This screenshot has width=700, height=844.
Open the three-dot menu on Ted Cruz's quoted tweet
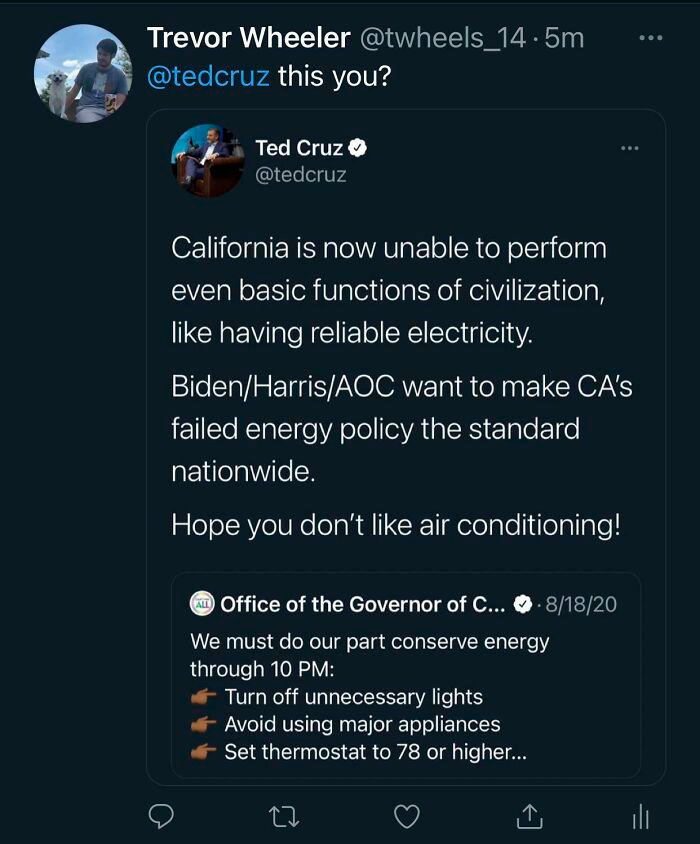(x=629, y=146)
